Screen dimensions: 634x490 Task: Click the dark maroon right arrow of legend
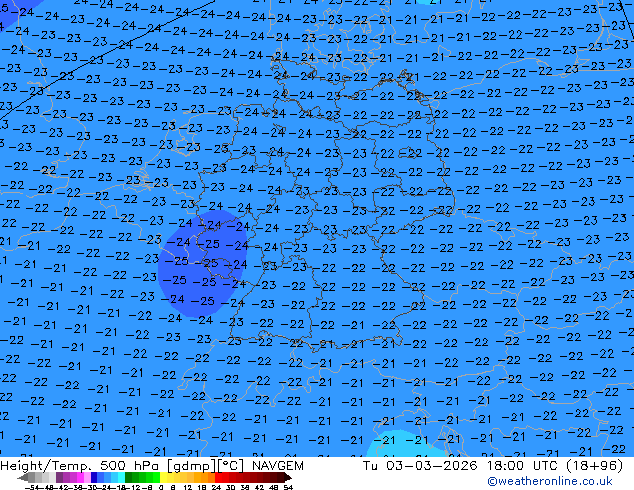pyautogui.click(x=287, y=477)
